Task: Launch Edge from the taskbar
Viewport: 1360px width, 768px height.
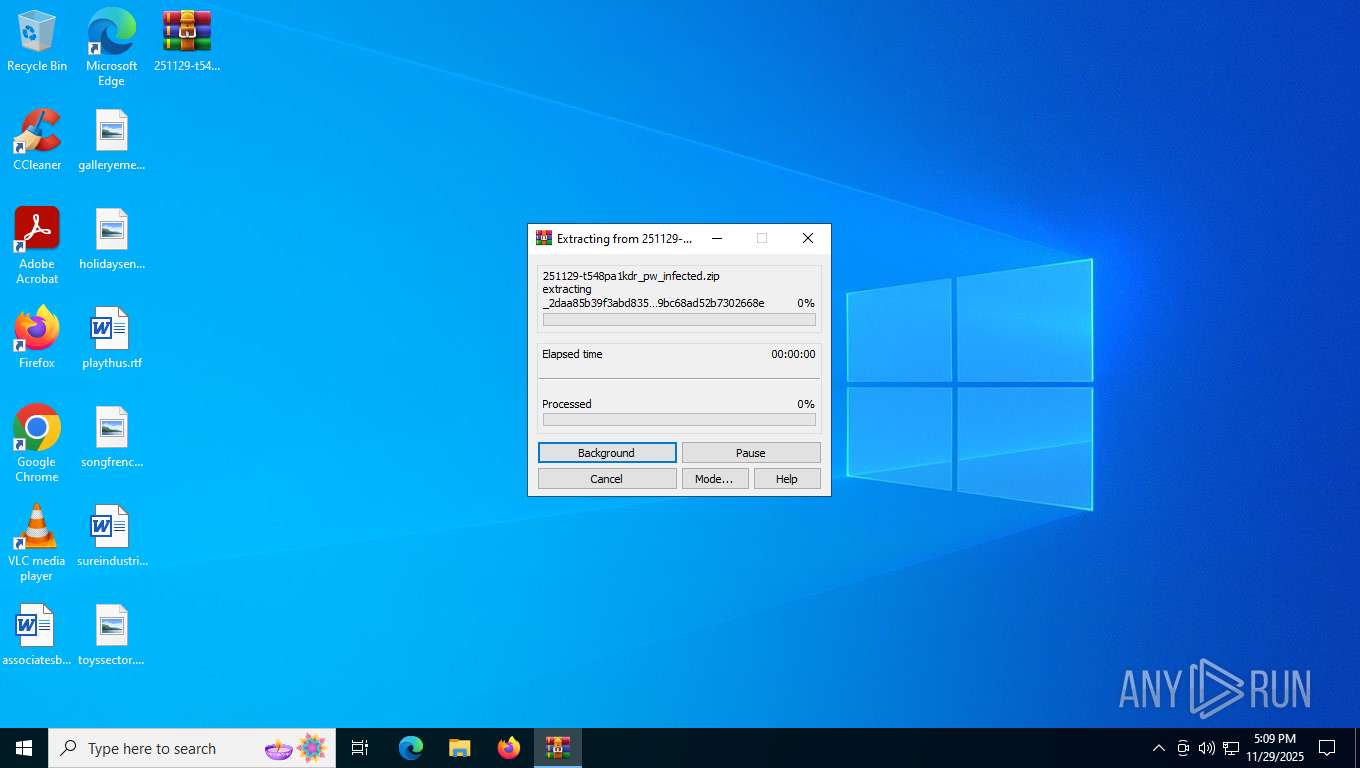Action: [x=411, y=748]
